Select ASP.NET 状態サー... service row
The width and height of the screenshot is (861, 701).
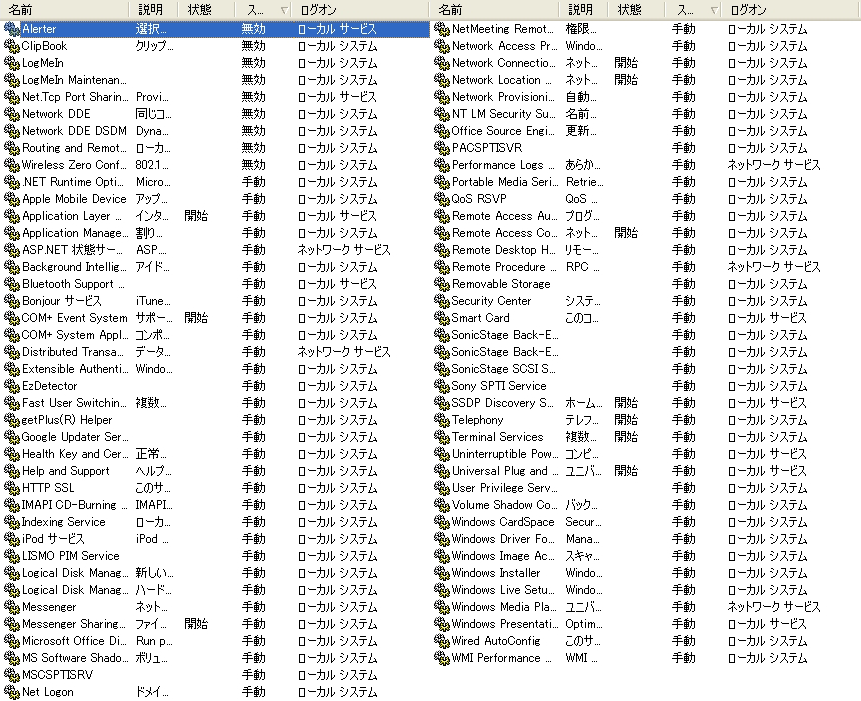pos(215,250)
